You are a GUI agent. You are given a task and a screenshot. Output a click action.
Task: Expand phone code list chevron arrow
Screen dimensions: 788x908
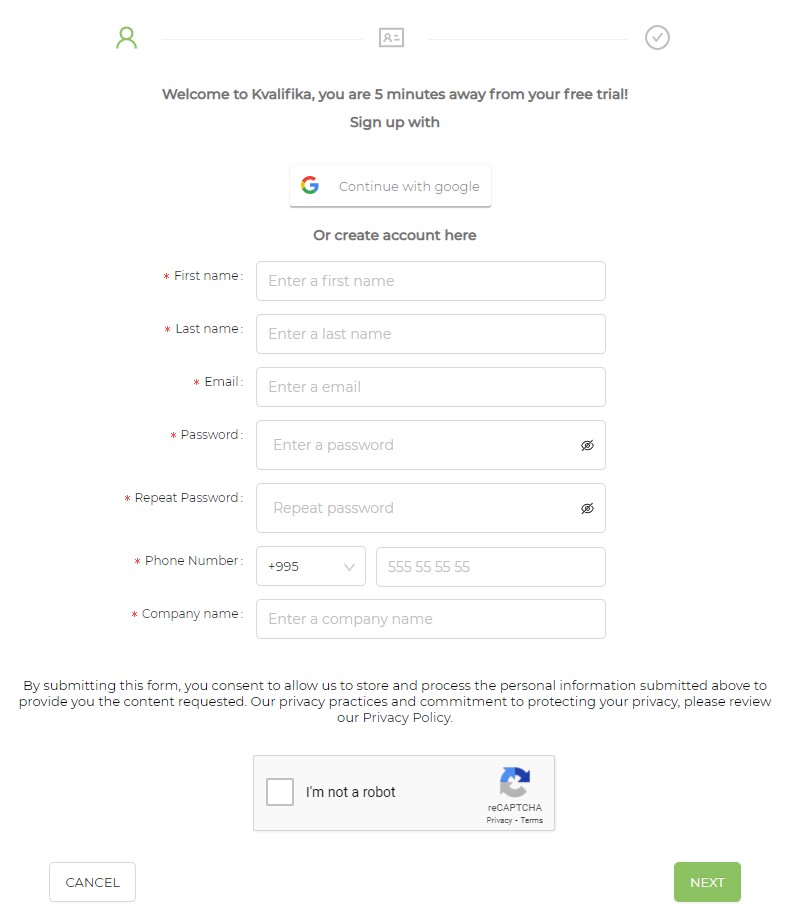[x=349, y=567]
